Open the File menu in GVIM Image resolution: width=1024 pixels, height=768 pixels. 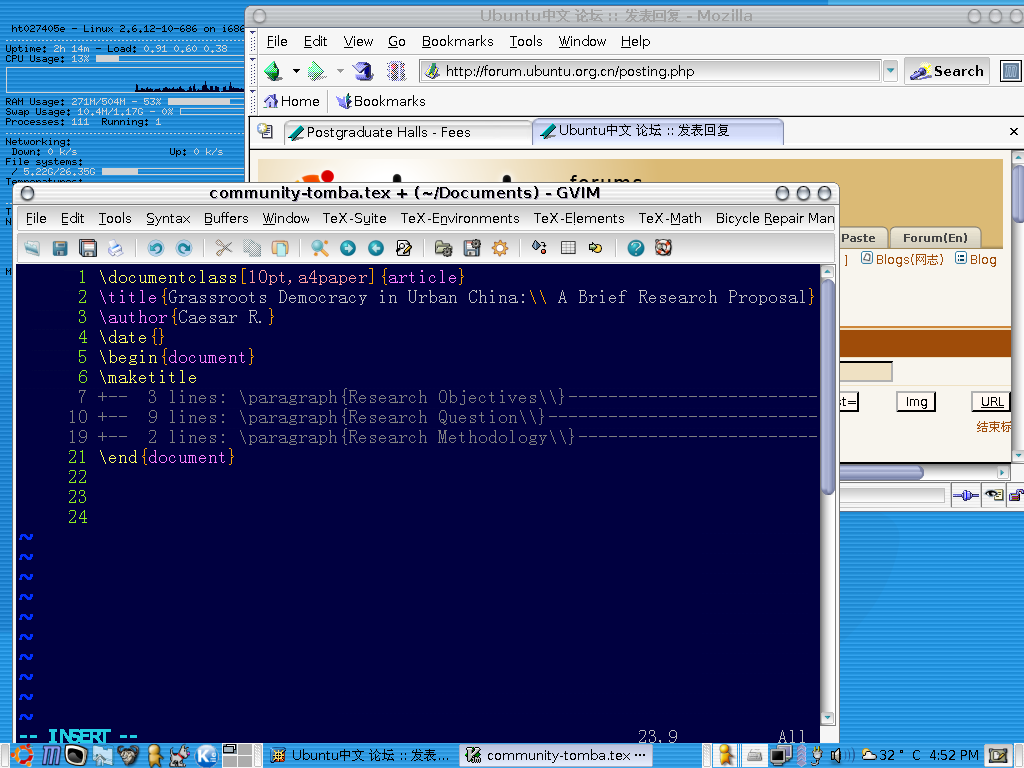pyautogui.click(x=36, y=218)
